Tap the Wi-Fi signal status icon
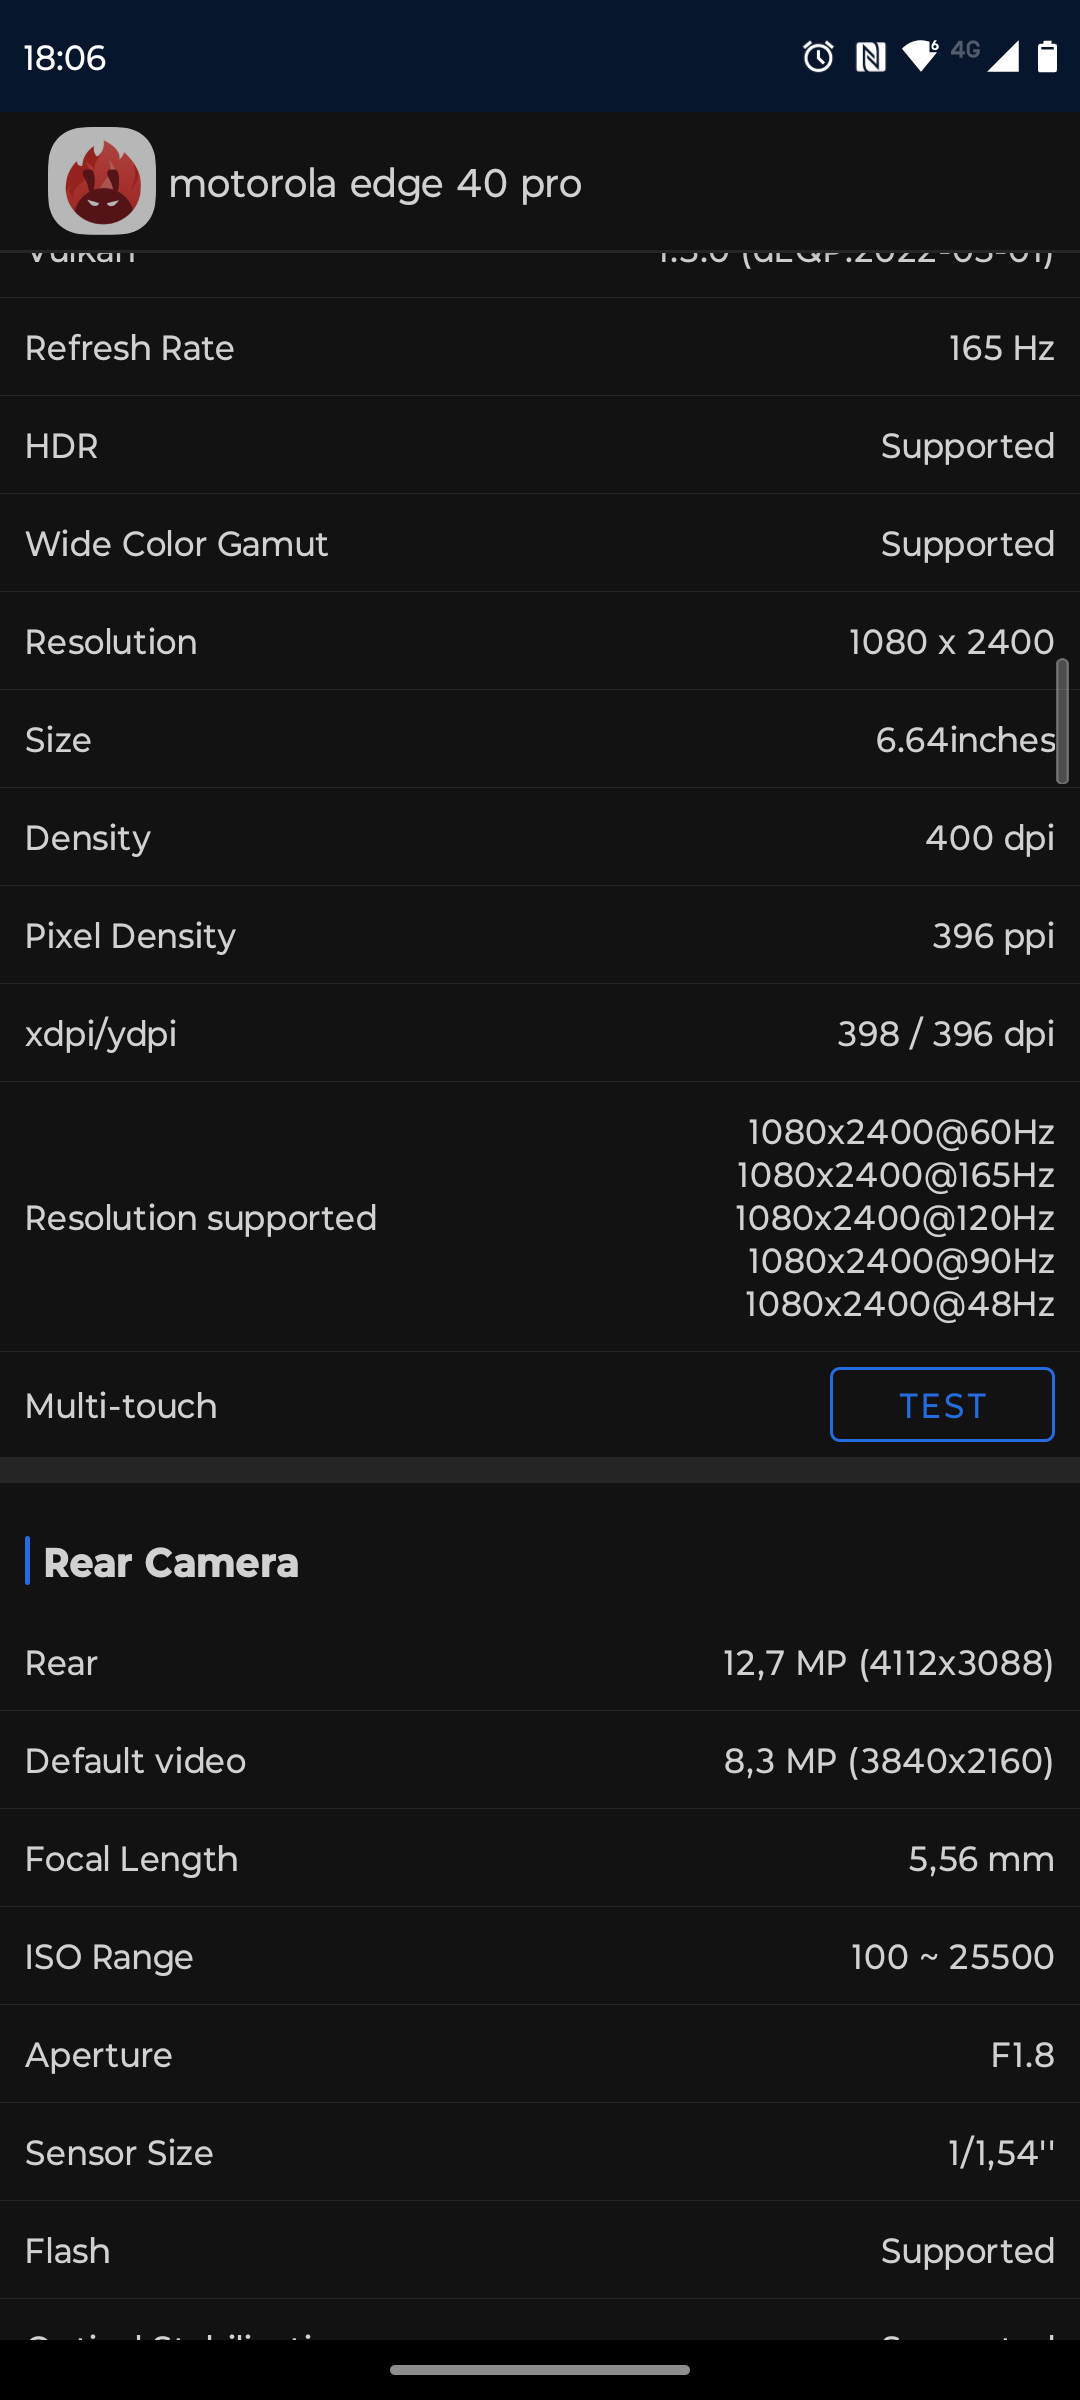1080x2400 pixels. point(920,56)
